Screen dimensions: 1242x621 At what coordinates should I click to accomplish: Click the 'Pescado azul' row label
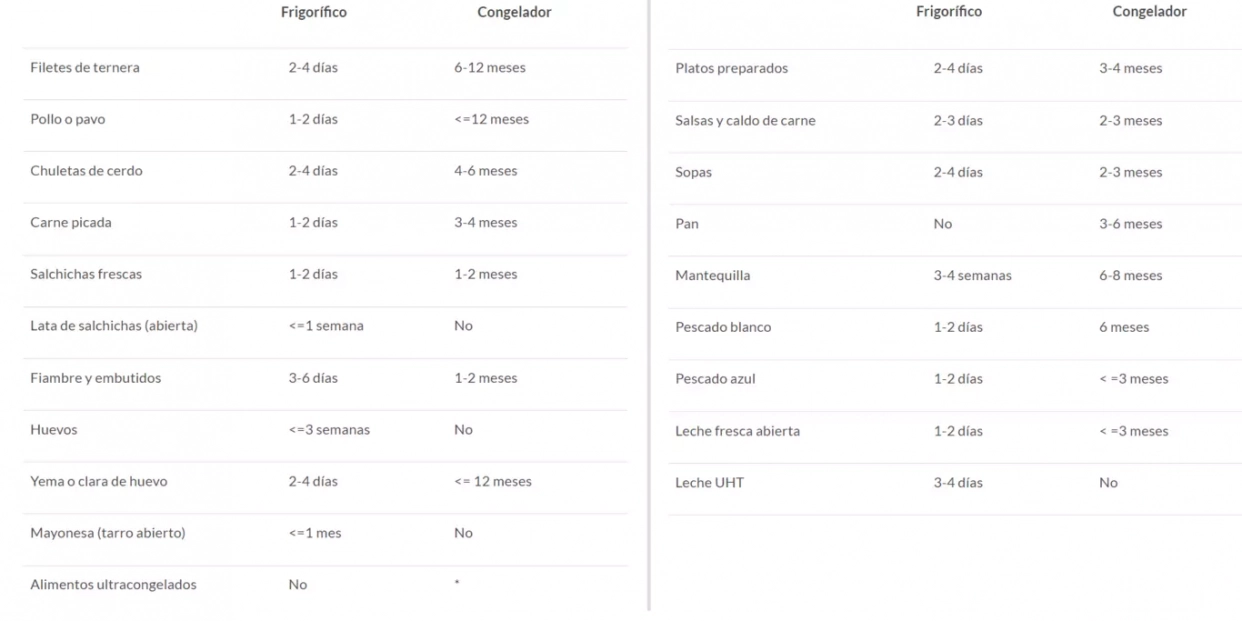715,379
